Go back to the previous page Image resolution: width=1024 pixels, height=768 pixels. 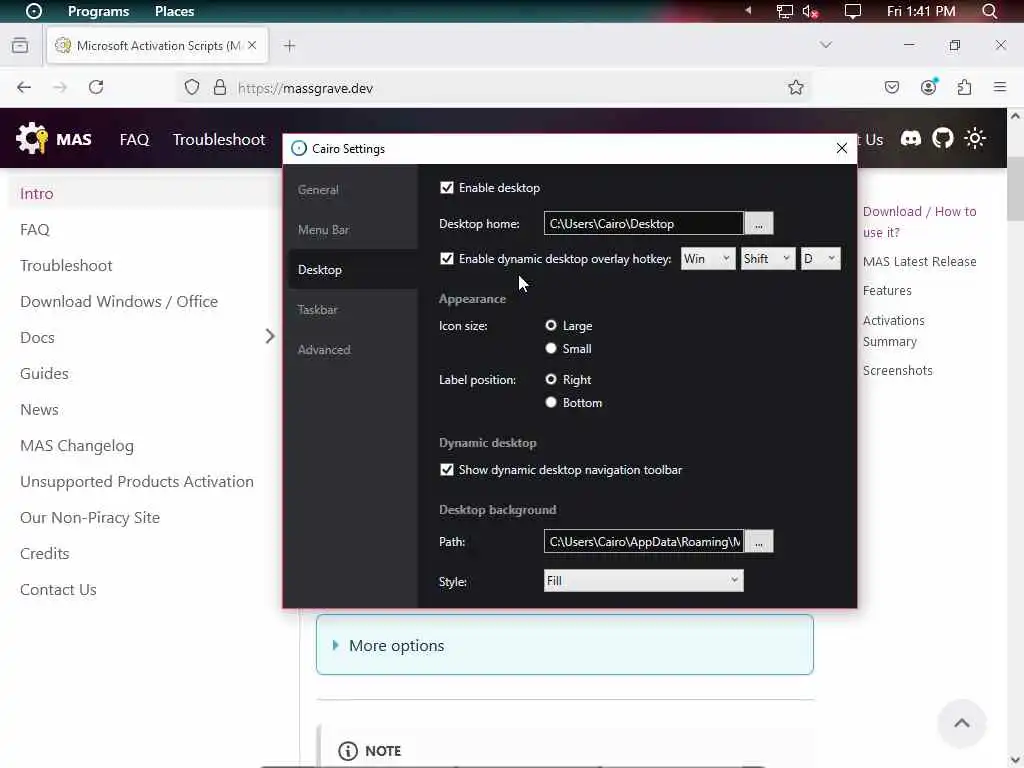24,88
